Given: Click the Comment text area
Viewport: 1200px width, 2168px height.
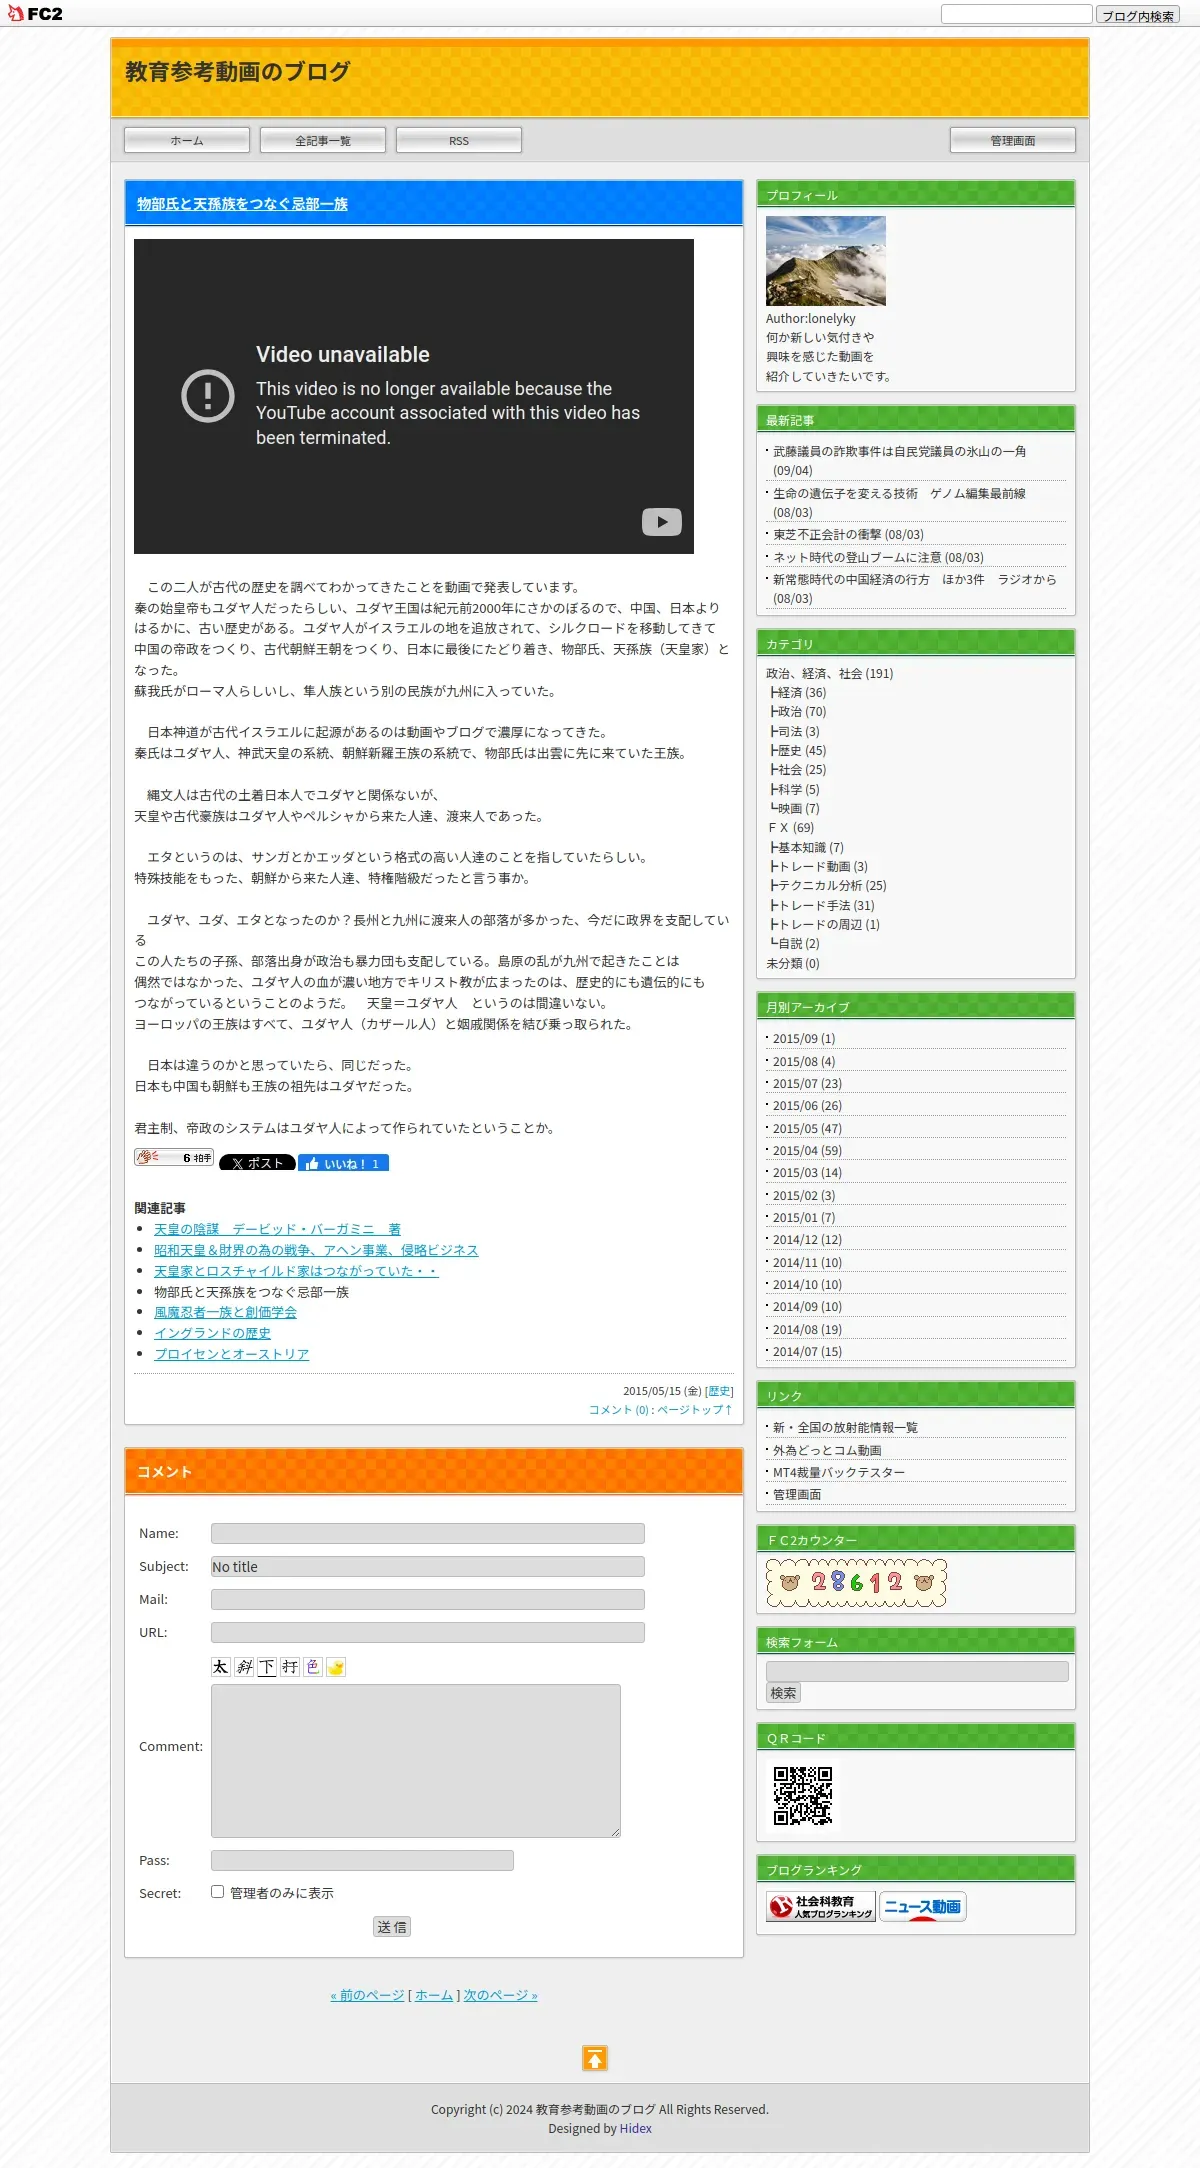Looking at the screenshot, I should pos(416,1761).
